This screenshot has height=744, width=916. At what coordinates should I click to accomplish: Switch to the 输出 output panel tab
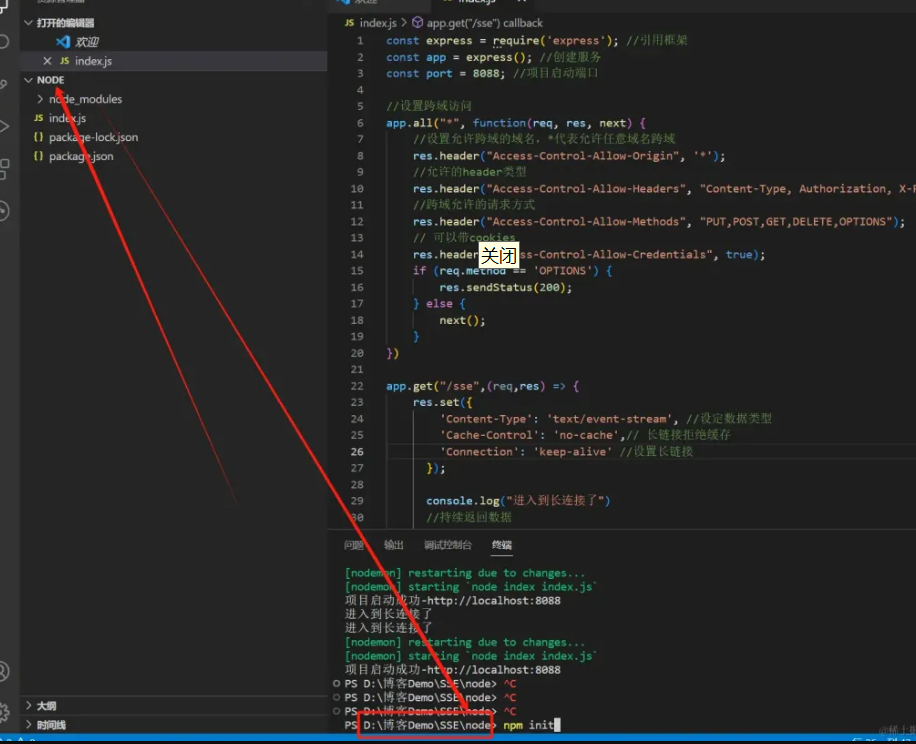[x=394, y=545]
